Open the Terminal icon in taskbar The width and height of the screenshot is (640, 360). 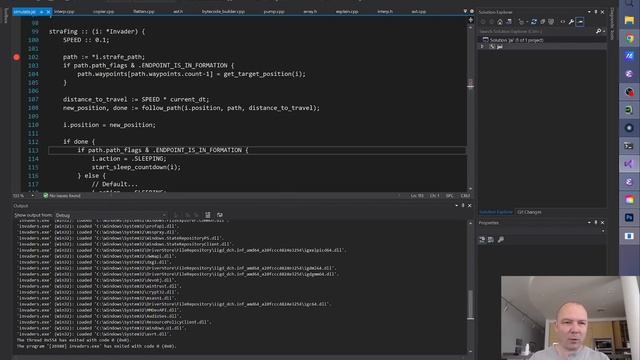point(629,146)
